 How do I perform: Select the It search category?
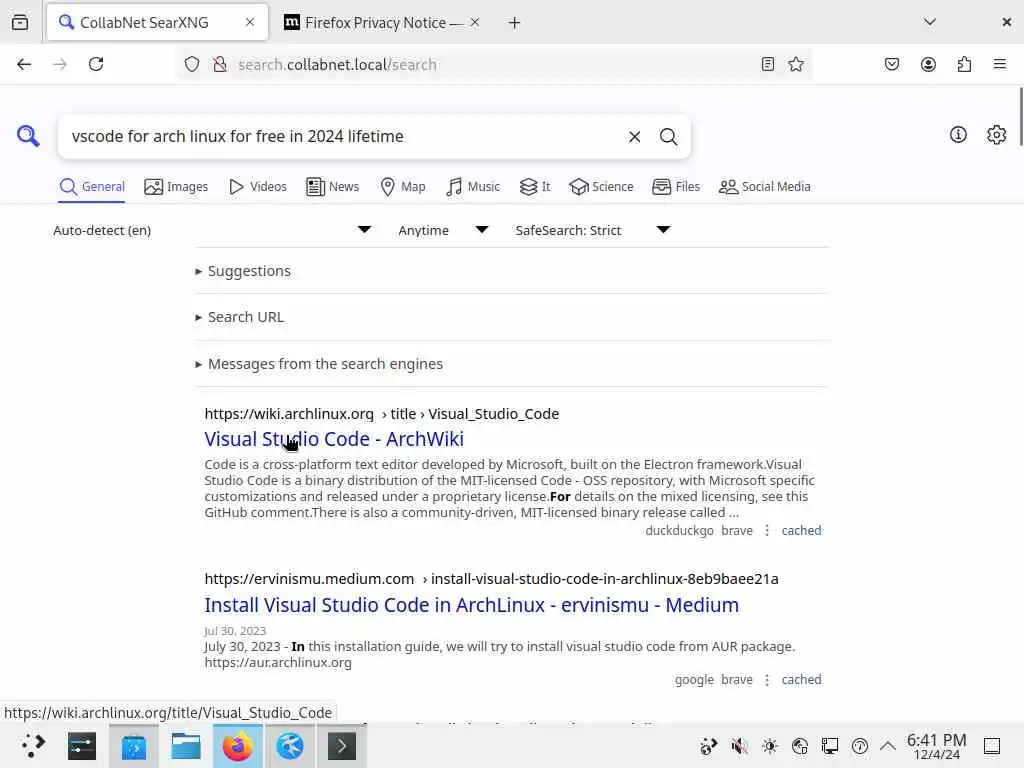tap(535, 187)
